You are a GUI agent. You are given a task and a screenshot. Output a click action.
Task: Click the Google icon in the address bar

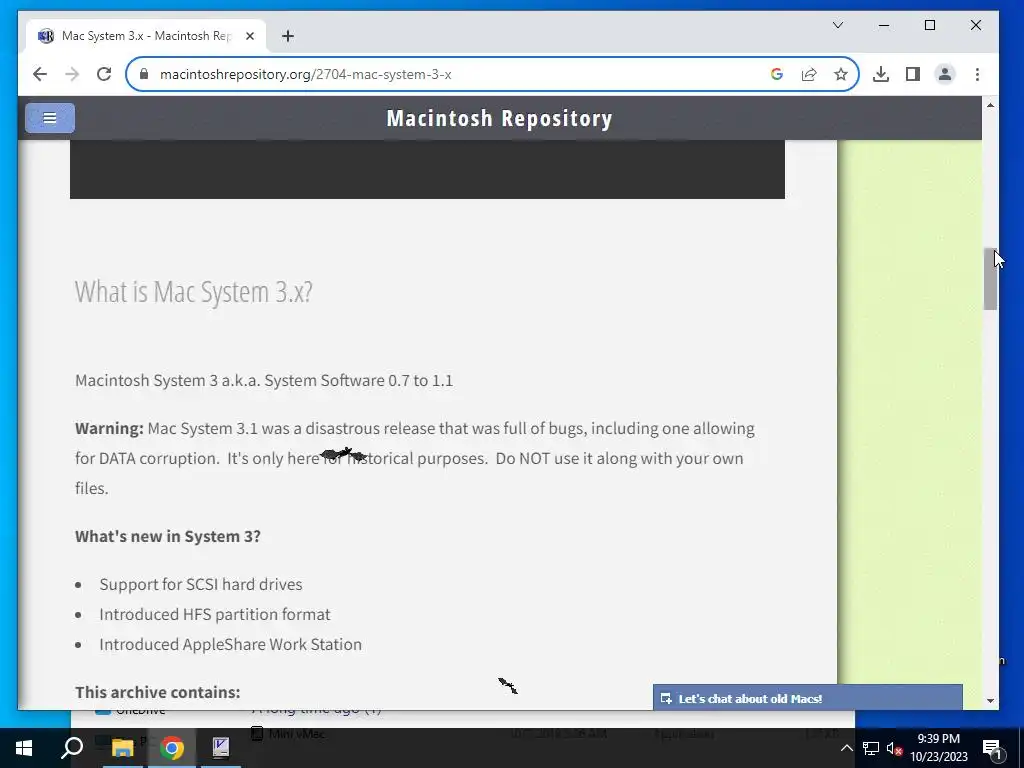click(x=776, y=74)
